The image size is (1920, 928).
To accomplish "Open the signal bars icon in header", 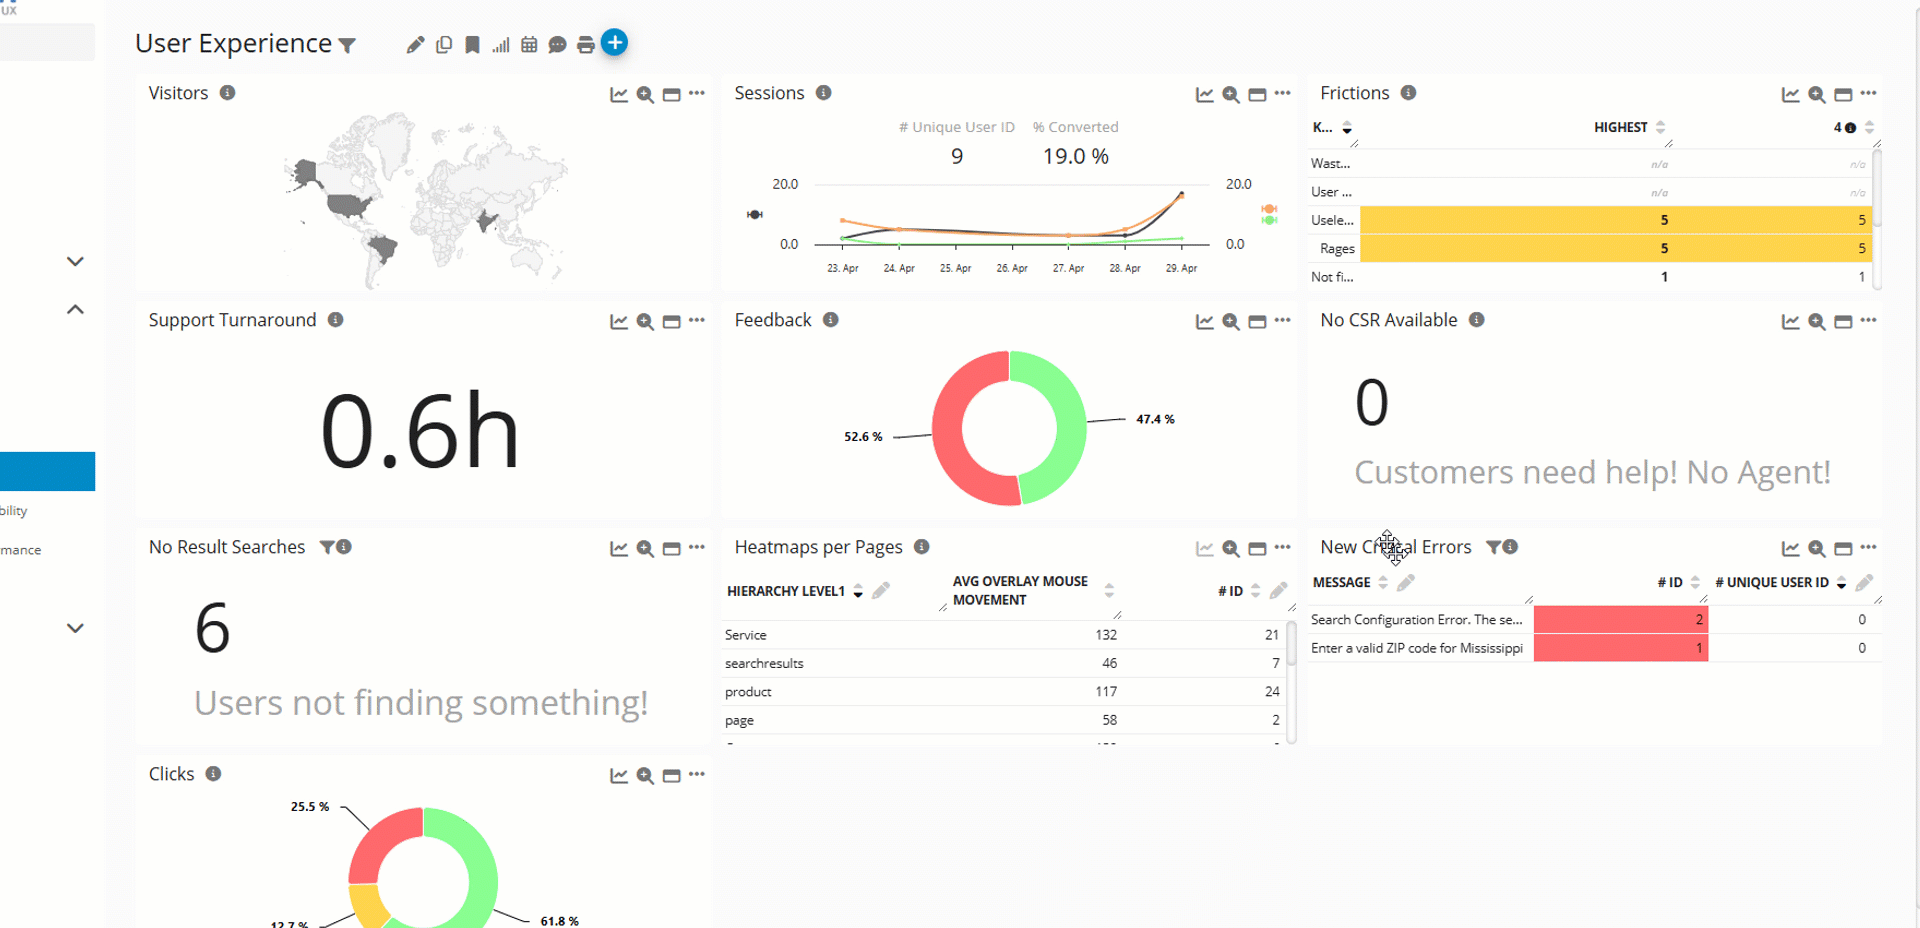I will 501,45.
